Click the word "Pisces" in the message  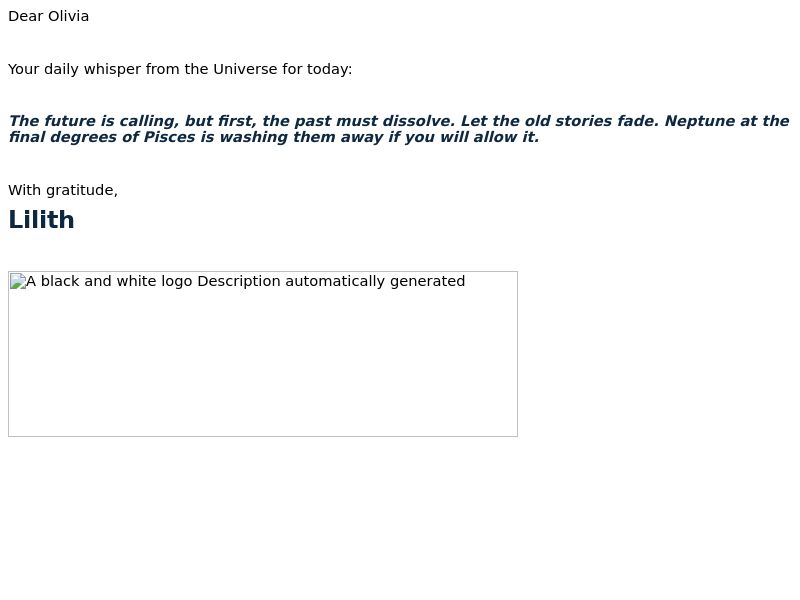pyautogui.click(x=169, y=137)
